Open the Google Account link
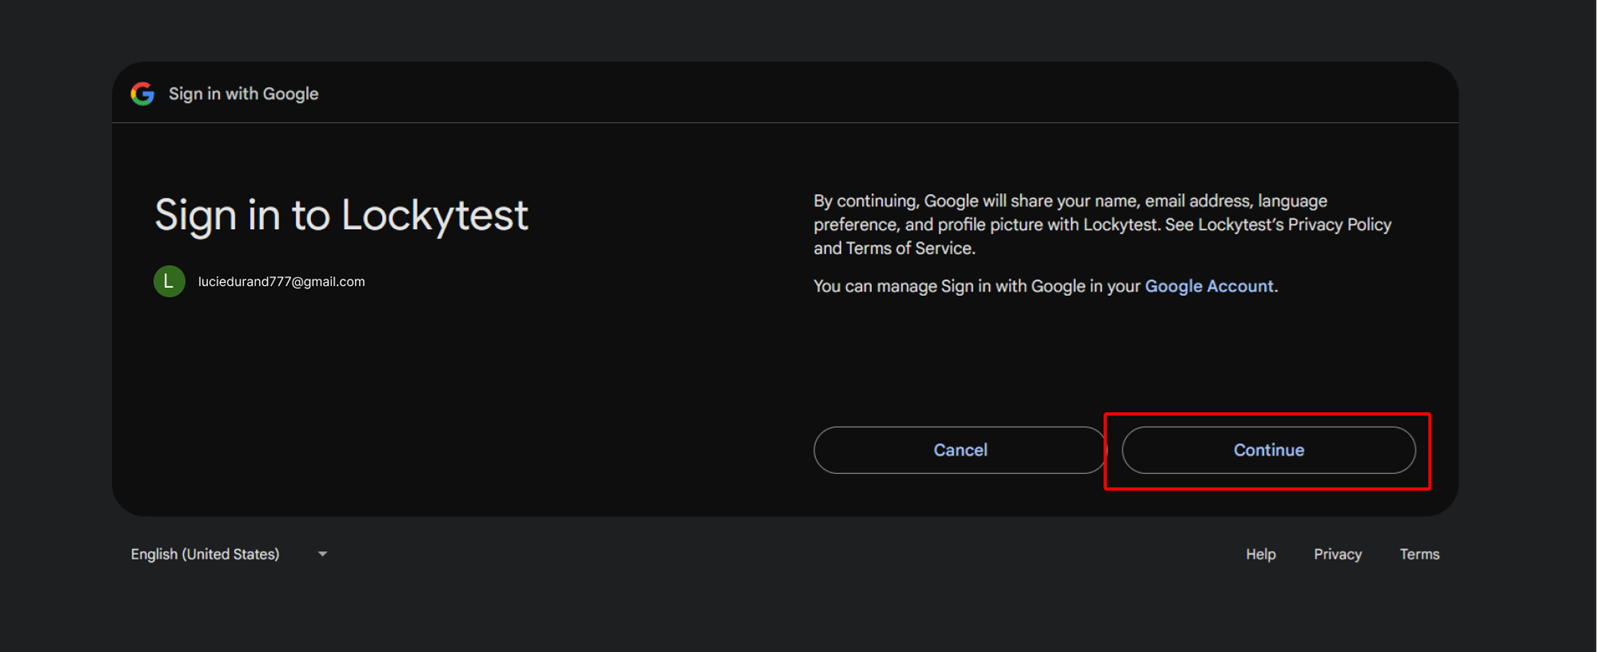The height and width of the screenshot is (652, 1597). click(1209, 286)
